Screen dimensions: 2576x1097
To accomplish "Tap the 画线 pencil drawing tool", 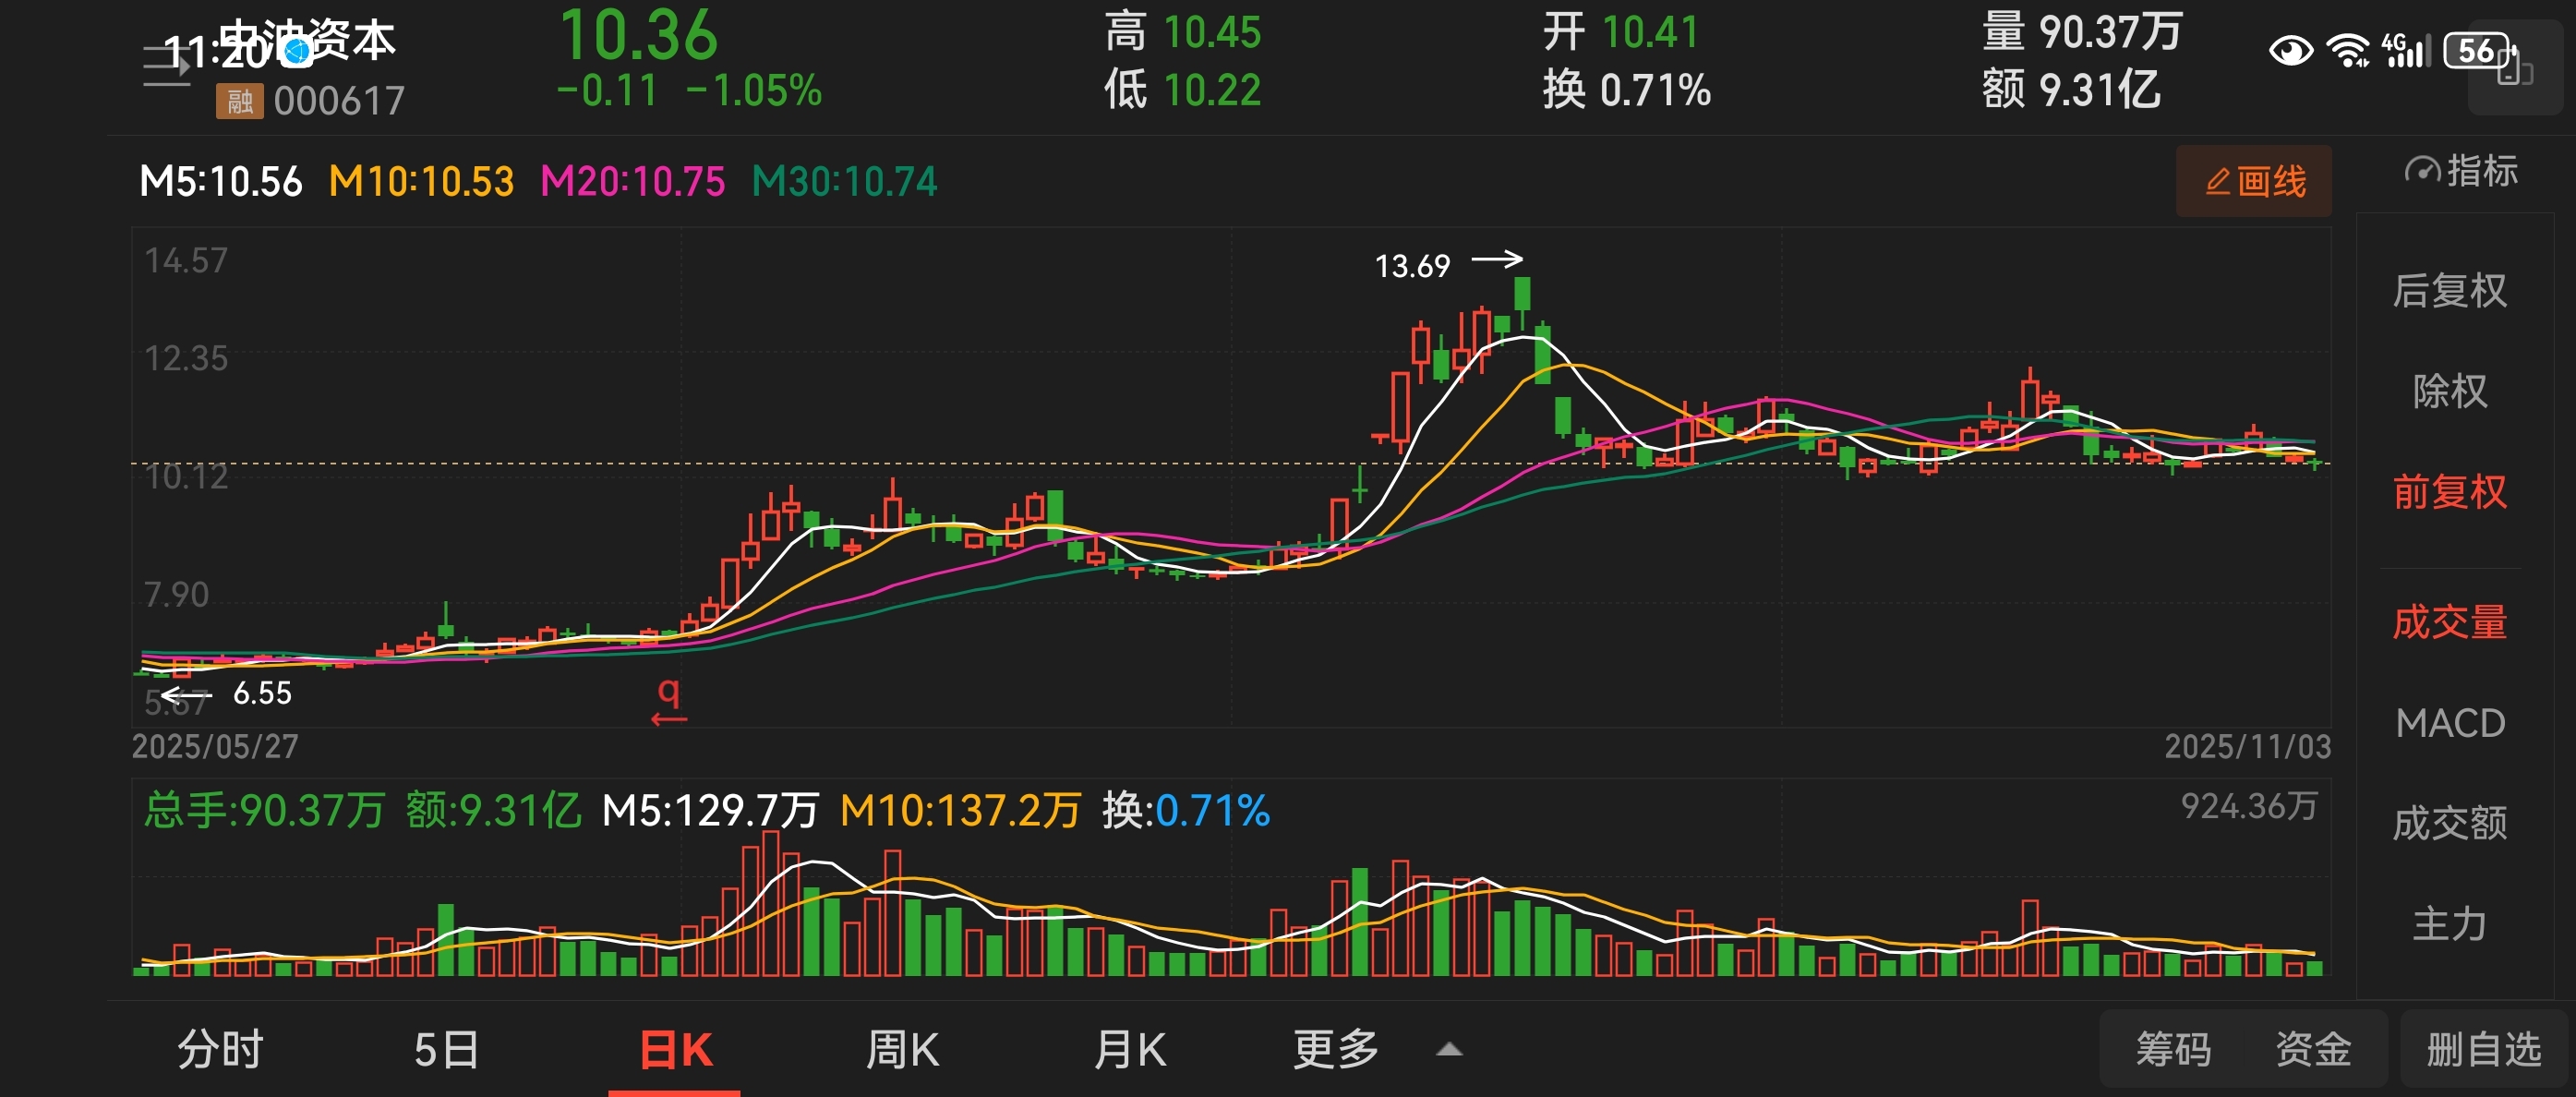I will click(2253, 182).
